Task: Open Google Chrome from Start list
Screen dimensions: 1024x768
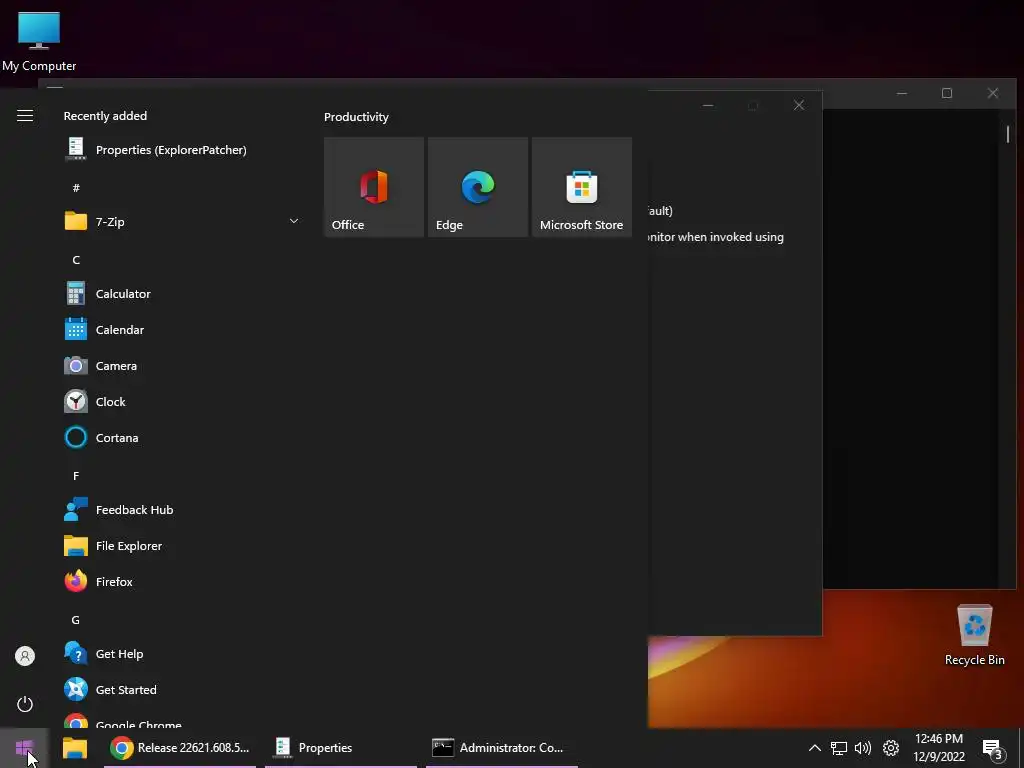Action: [x=181, y=720]
